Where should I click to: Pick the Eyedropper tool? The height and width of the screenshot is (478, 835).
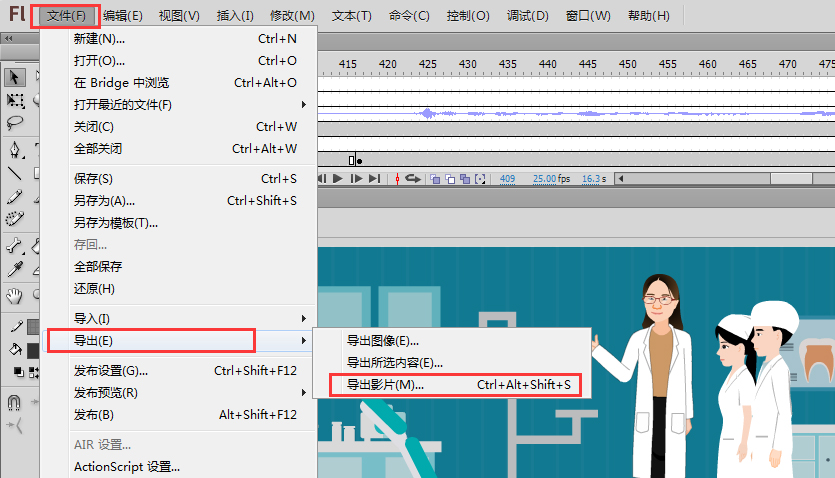pos(15,270)
